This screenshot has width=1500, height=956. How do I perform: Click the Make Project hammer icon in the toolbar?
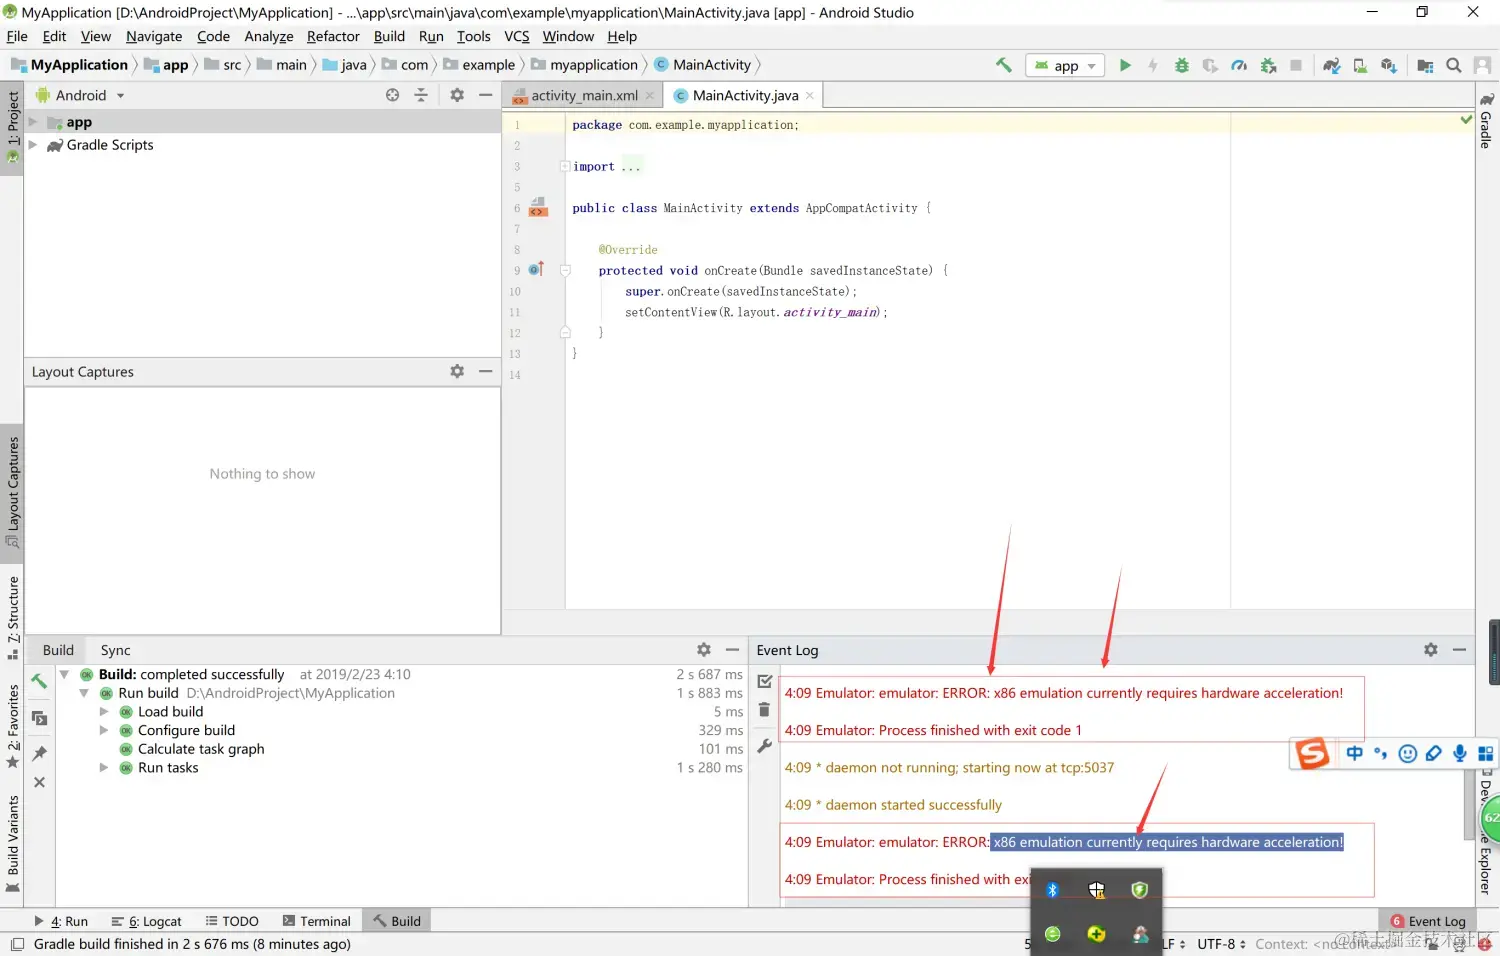pos(1003,65)
